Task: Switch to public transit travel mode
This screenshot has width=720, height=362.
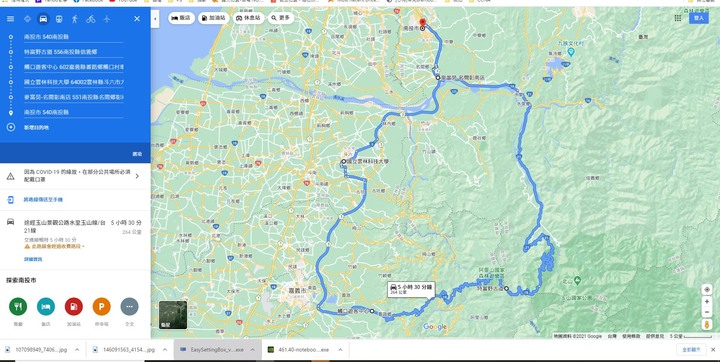Action: pyautogui.click(x=59, y=19)
